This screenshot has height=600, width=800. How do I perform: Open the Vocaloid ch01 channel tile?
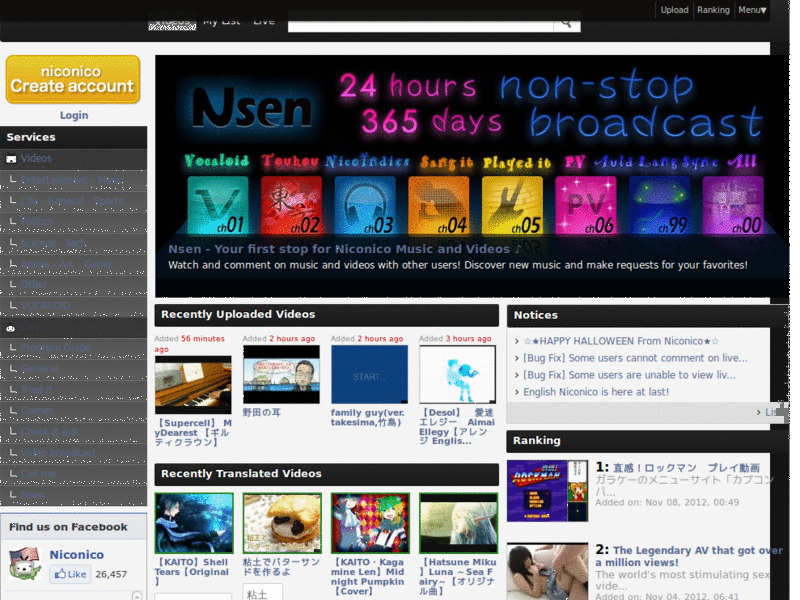pyautogui.click(x=218, y=206)
